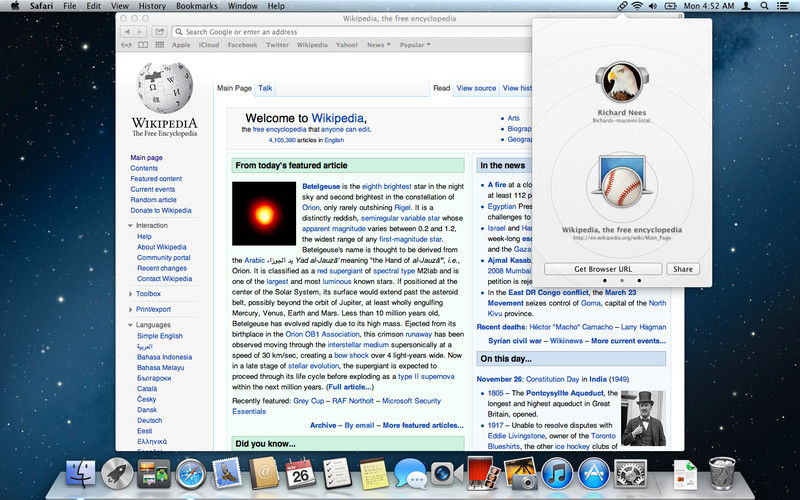
Task: Click the Safari address search field
Action: 351,32
